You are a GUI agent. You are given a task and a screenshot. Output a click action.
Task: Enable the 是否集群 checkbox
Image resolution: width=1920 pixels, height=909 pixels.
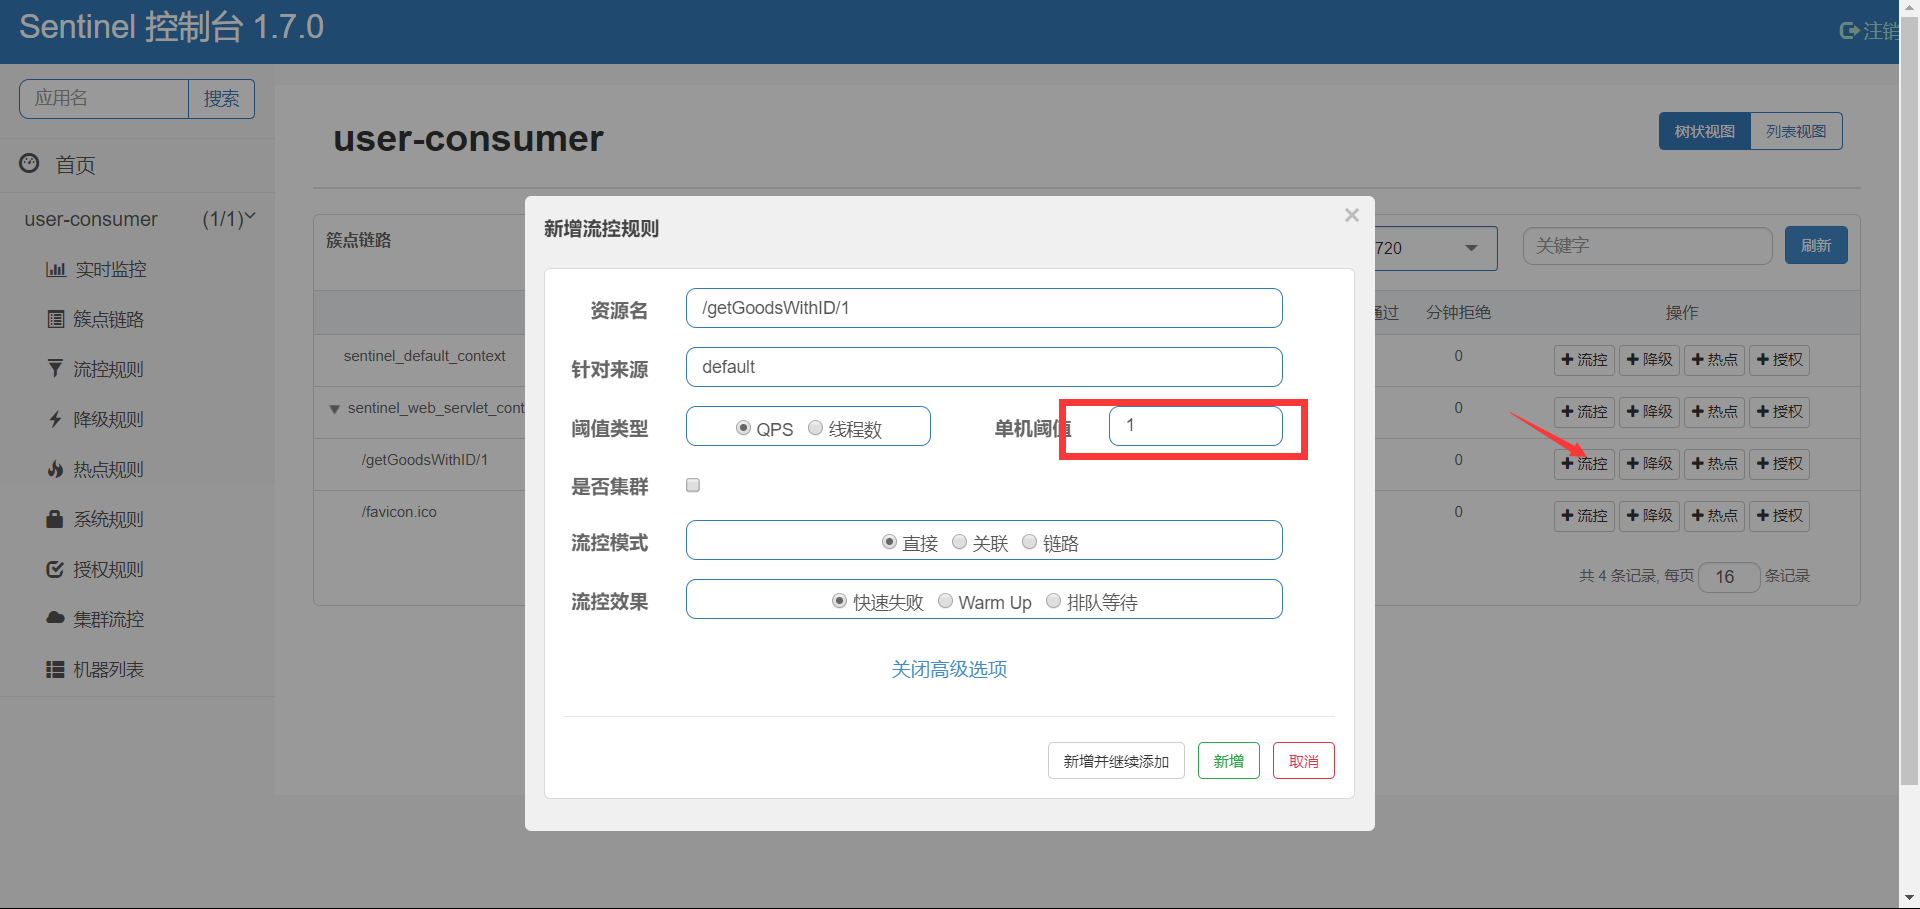(693, 485)
